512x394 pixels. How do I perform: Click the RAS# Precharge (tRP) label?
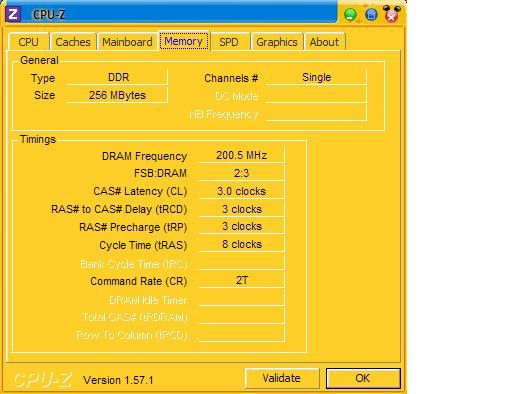tap(133, 227)
